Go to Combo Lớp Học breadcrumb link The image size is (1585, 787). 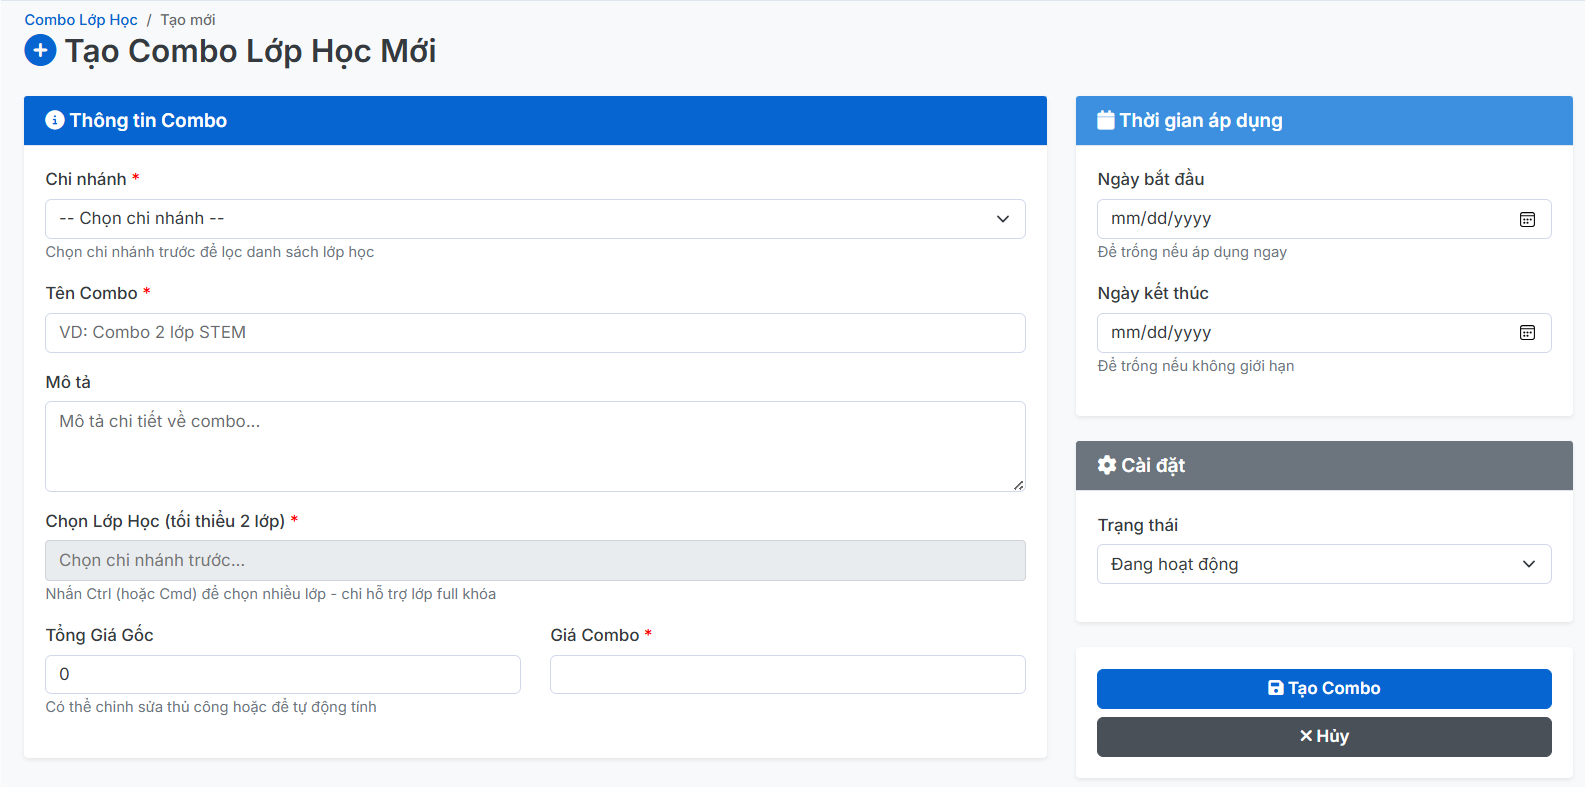[x=81, y=20]
